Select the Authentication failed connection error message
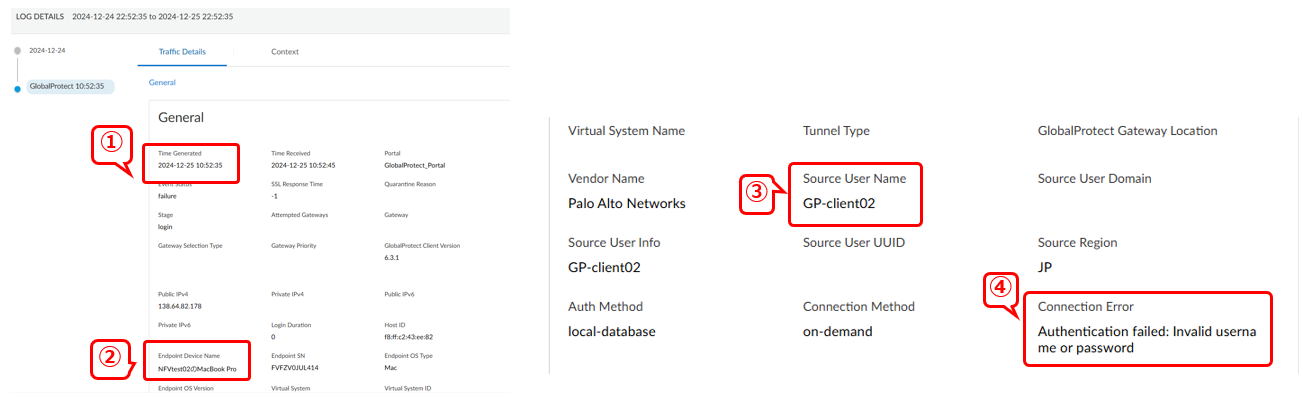1303x397 pixels. click(x=1146, y=339)
